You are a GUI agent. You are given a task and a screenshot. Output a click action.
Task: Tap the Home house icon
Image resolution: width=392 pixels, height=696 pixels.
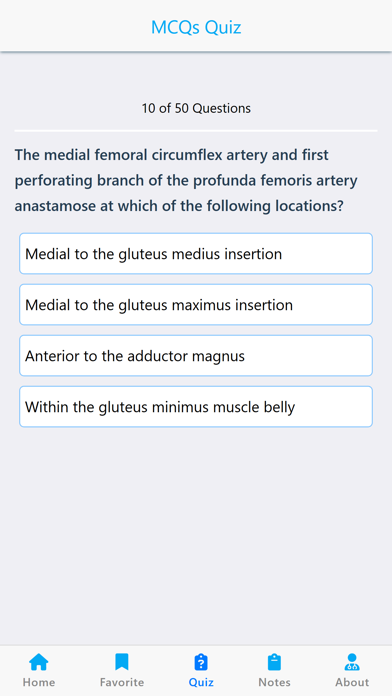pos(39,662)
